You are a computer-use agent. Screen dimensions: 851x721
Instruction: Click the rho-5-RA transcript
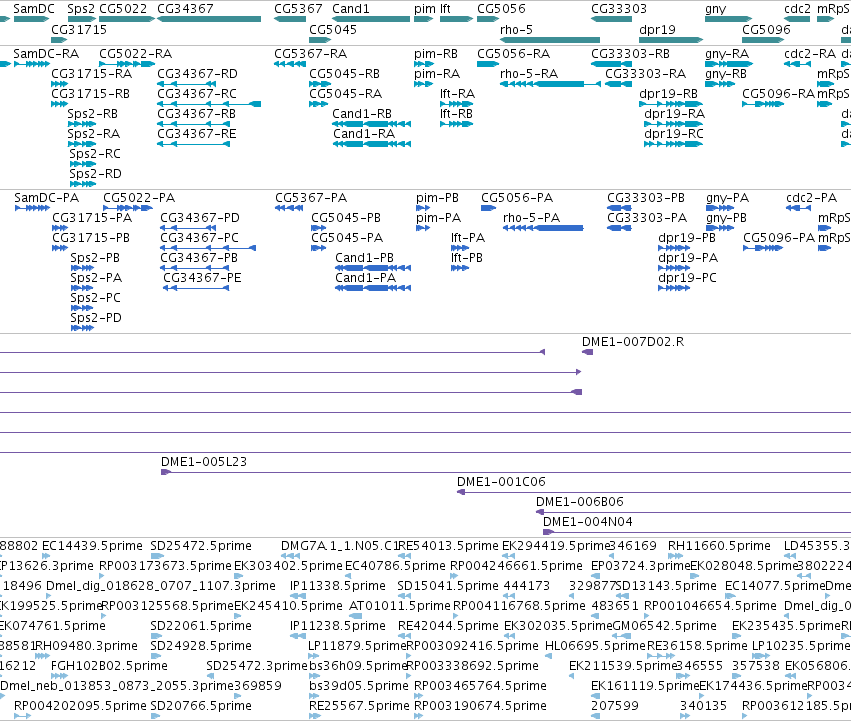(x=550, y=84)
